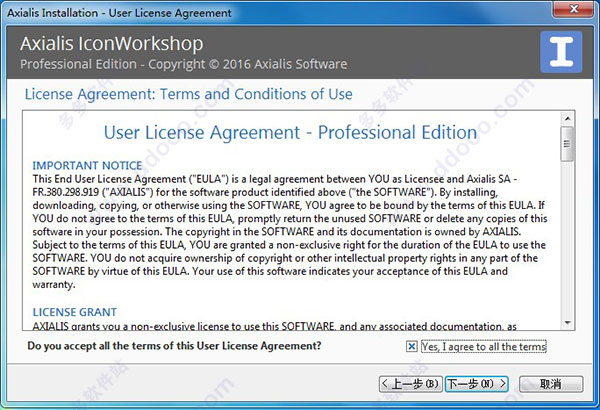Click the license text scrollbar thumb
The width and height of the screenshot is (600, 410).
click(567, 144)
